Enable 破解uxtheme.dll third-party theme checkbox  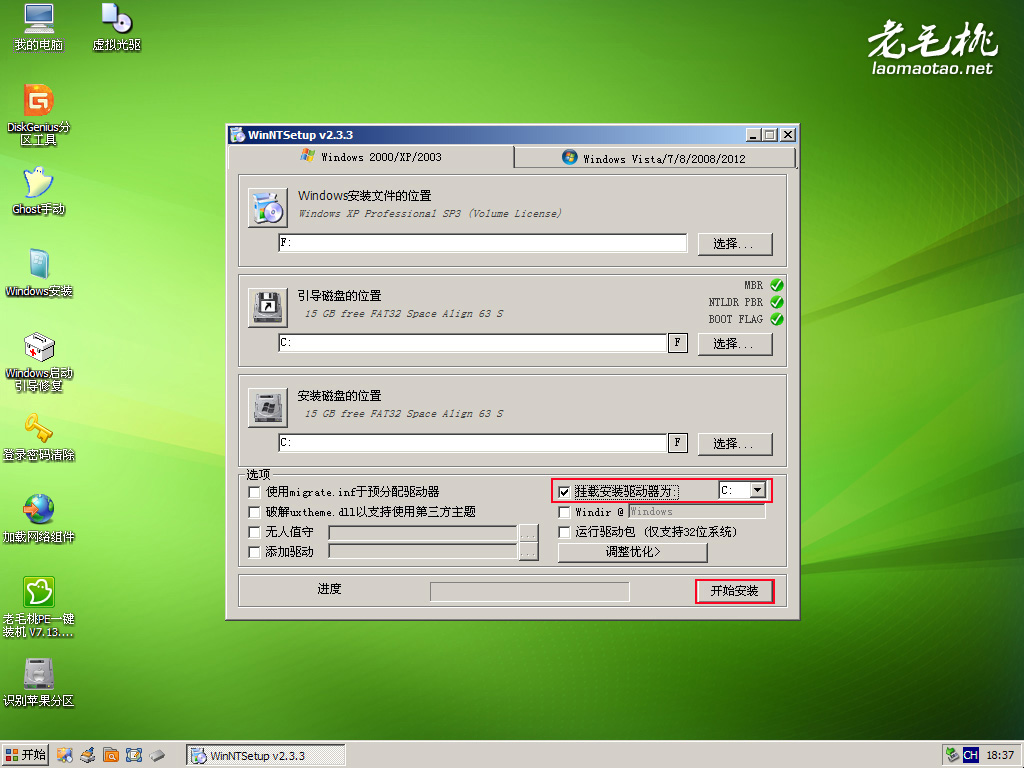click(x=255, y=512)
